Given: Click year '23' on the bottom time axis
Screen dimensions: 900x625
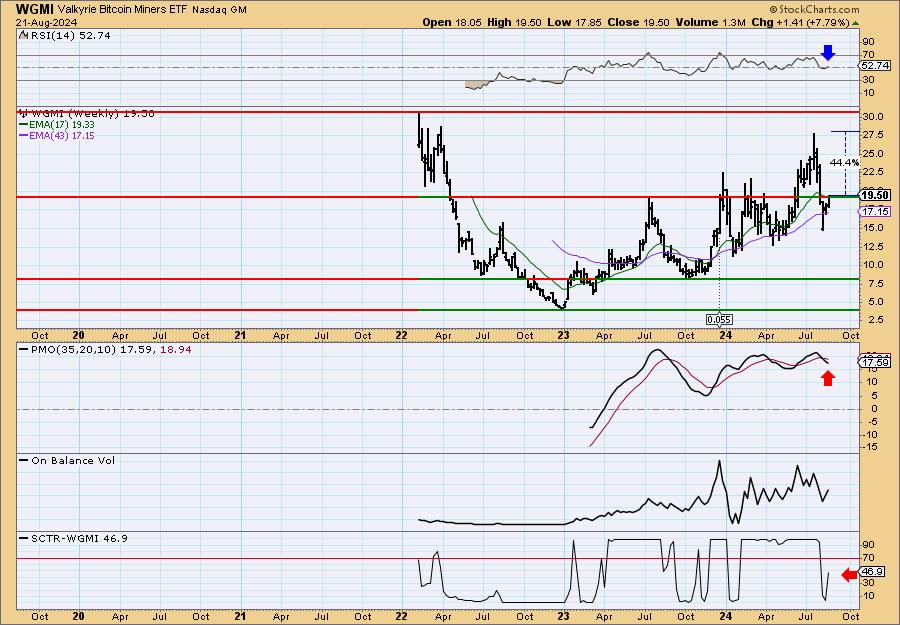Looking at the screenshot, I should pyautogui.click(x=563, y=616).
